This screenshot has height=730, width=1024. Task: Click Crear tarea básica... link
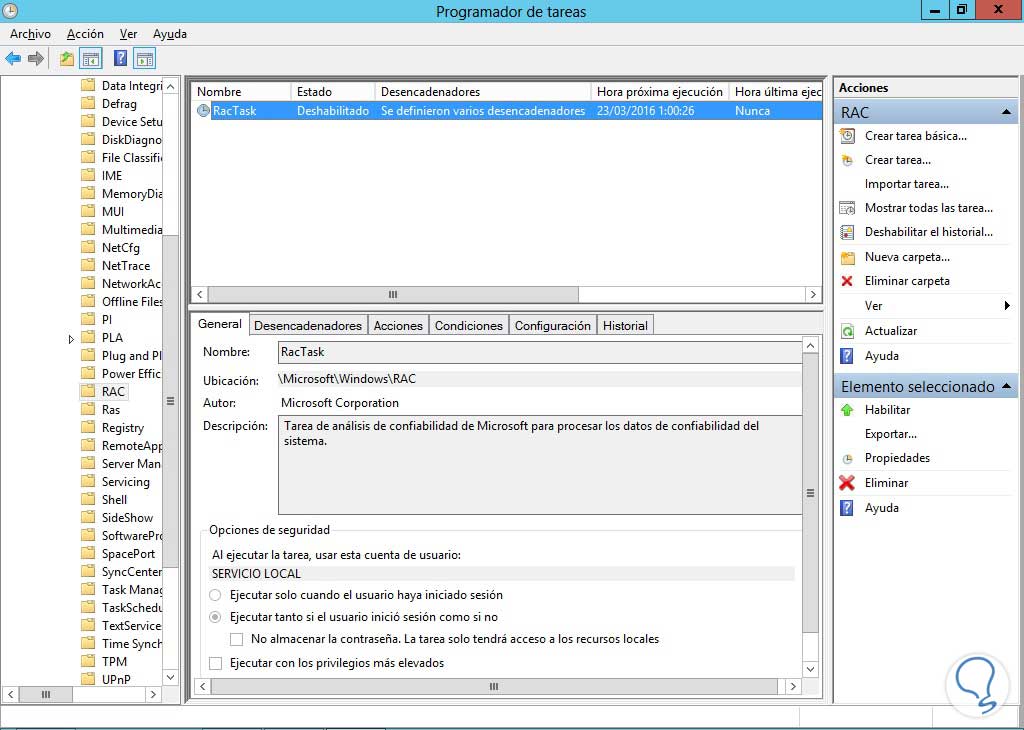(x=916, y=136)
